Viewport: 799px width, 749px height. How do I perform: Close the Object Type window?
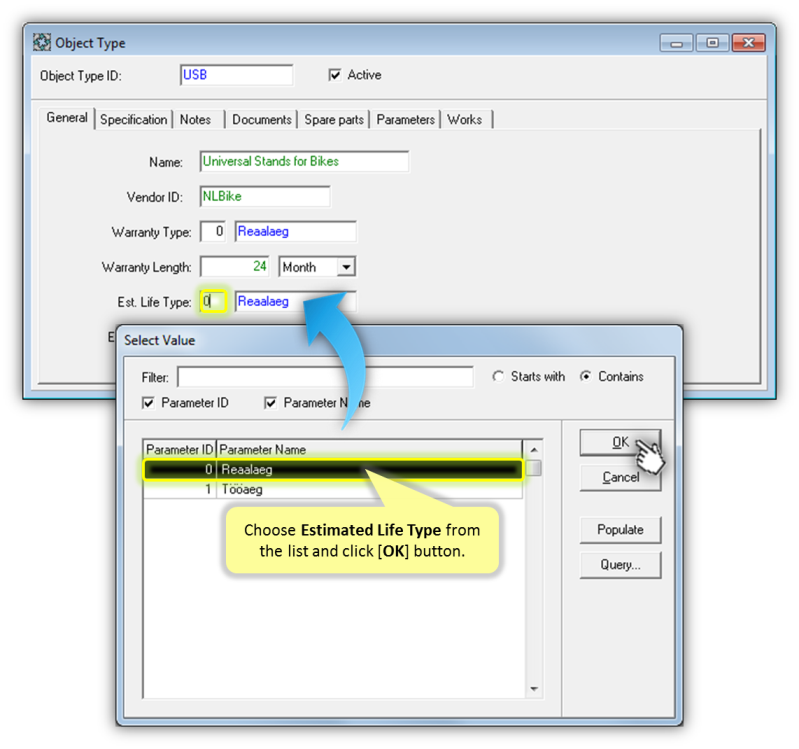749,43
